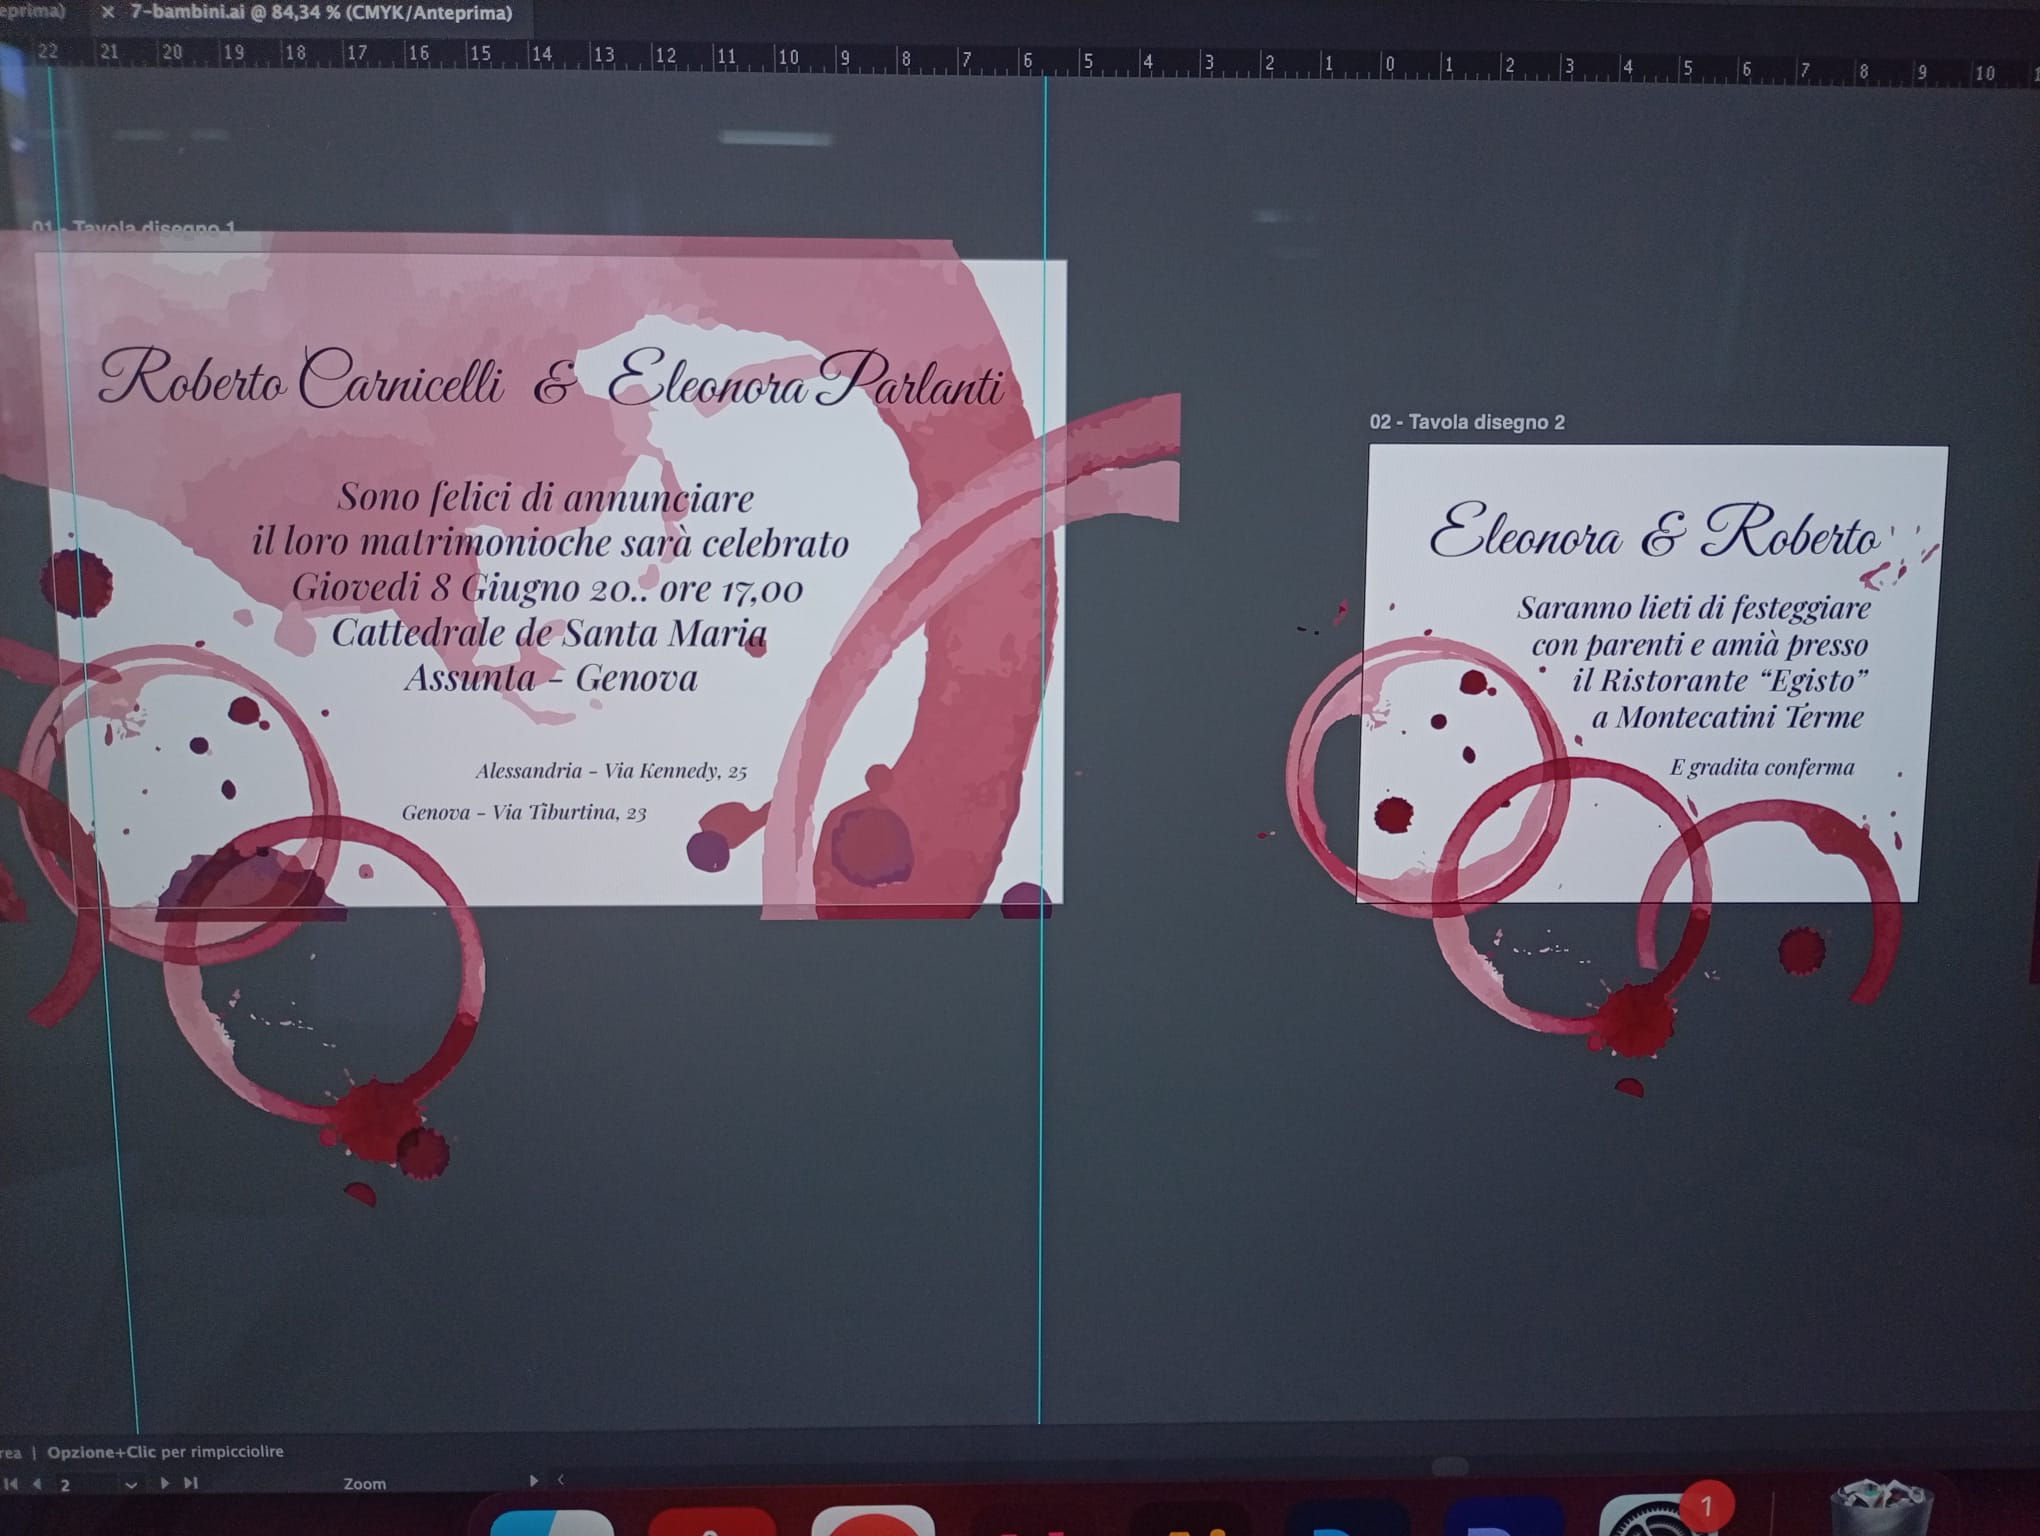Select the Eleonora & Roberto heading text

tap(1654, 533)
